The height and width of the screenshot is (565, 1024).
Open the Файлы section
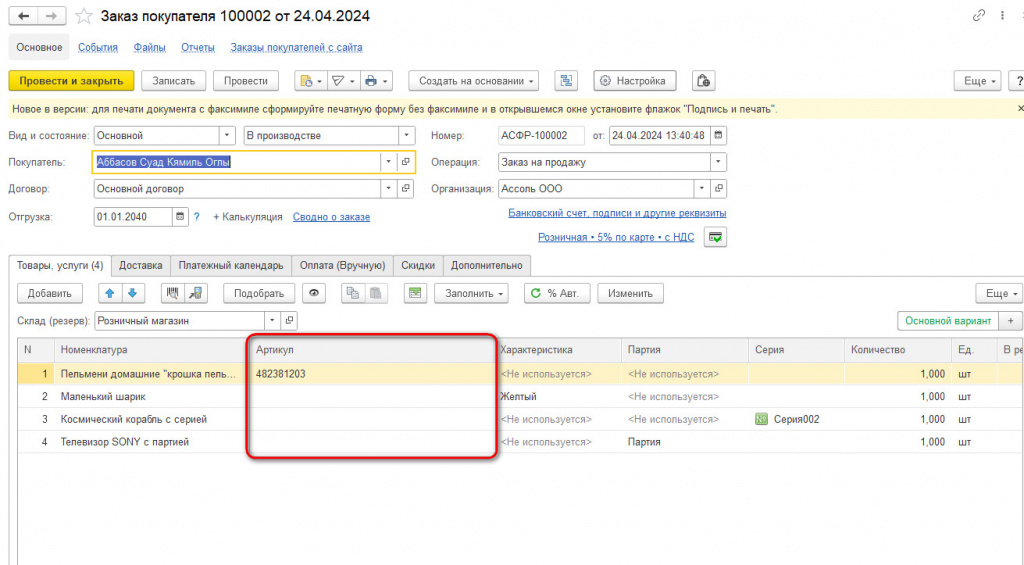pyautogui.click(x=150, y=48)
